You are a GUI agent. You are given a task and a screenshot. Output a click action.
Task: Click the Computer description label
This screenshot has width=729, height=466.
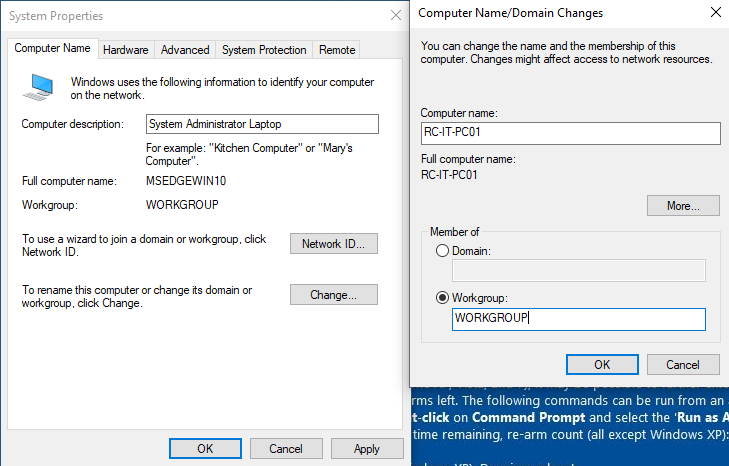pos(73,124)
